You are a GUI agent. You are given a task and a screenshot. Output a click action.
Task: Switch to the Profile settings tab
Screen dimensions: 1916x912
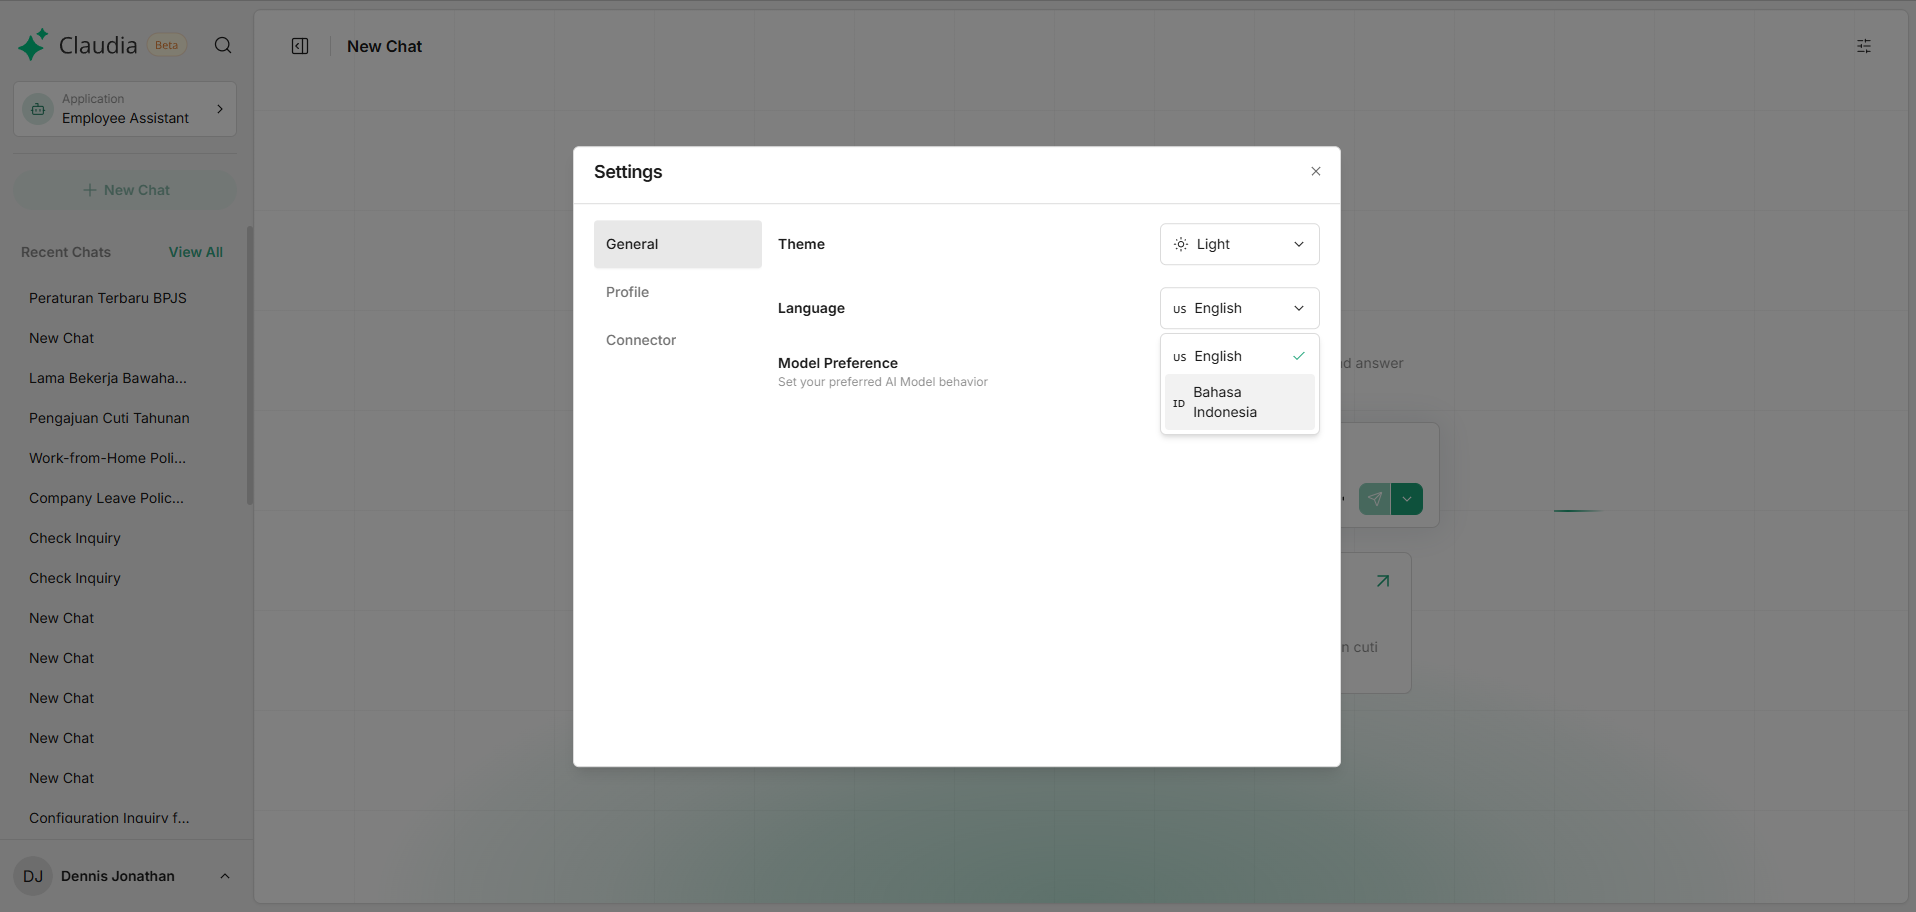tap(627, 292)
